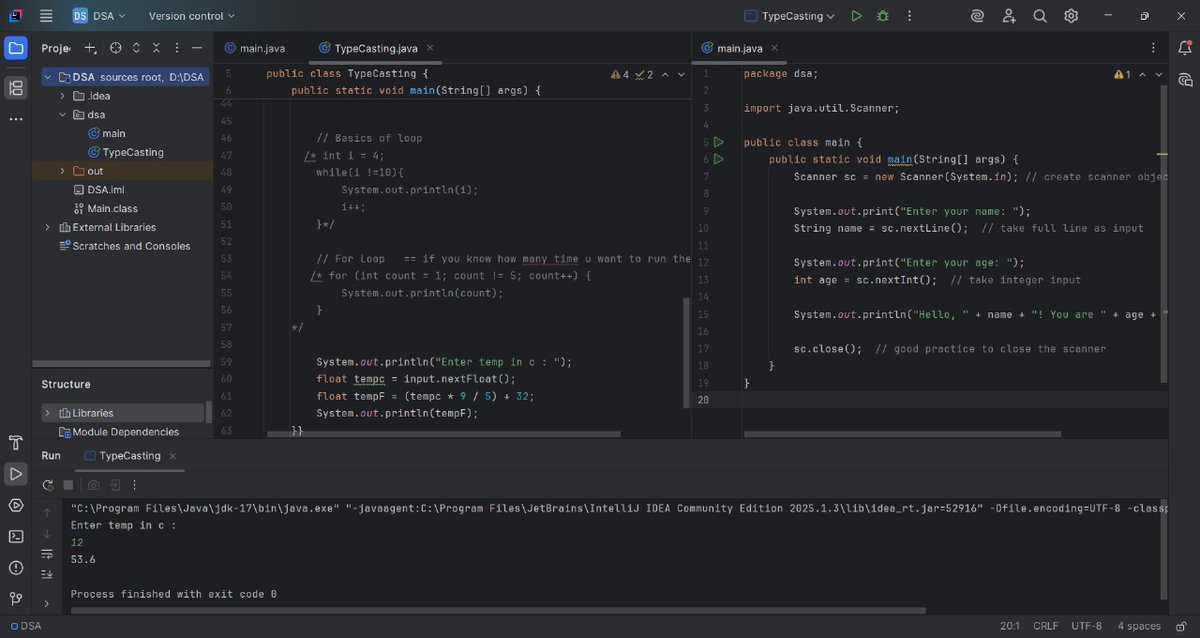Screen dimensions: 1200x638
Task: Click the Stop process square
Action: coord(68,485)
